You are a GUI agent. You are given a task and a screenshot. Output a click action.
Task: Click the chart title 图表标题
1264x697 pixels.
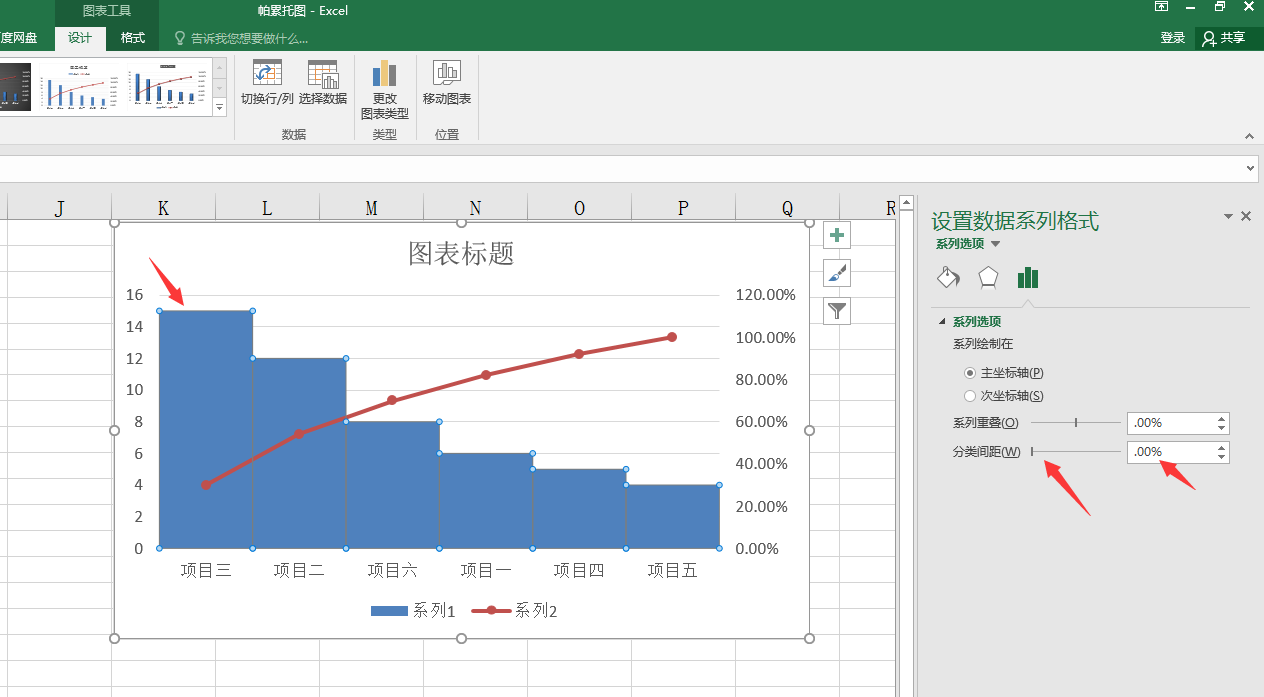tap(461, 253)
